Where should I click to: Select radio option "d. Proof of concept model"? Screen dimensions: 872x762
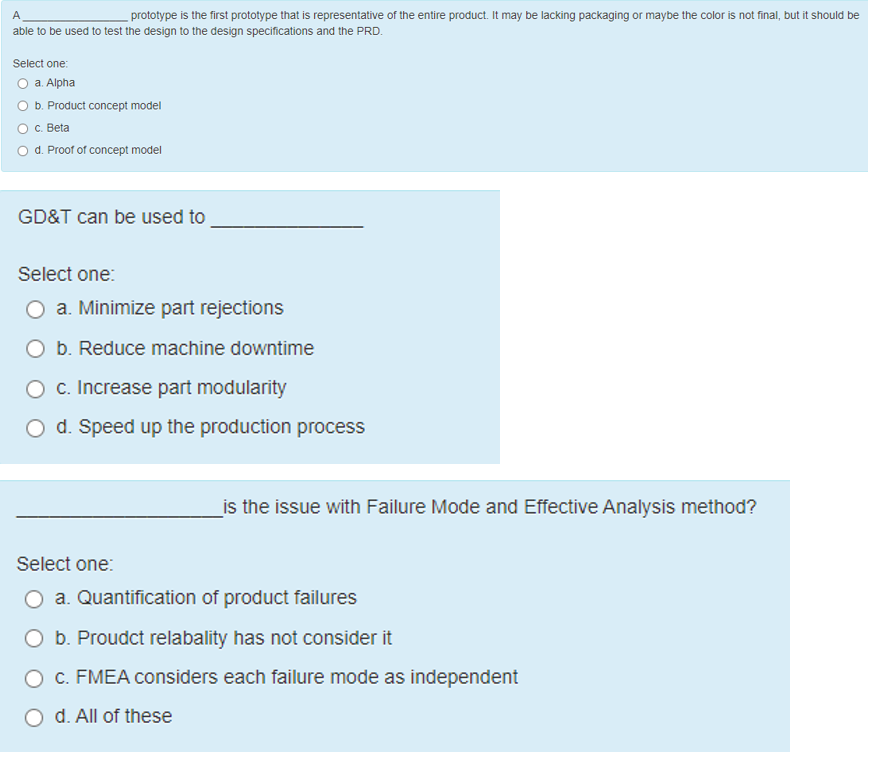tap(22, 150)
